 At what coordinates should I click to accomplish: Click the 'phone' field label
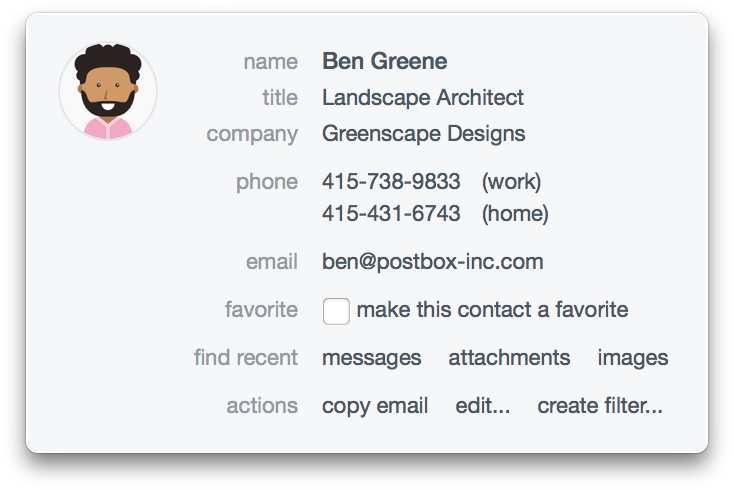point(267,182)
